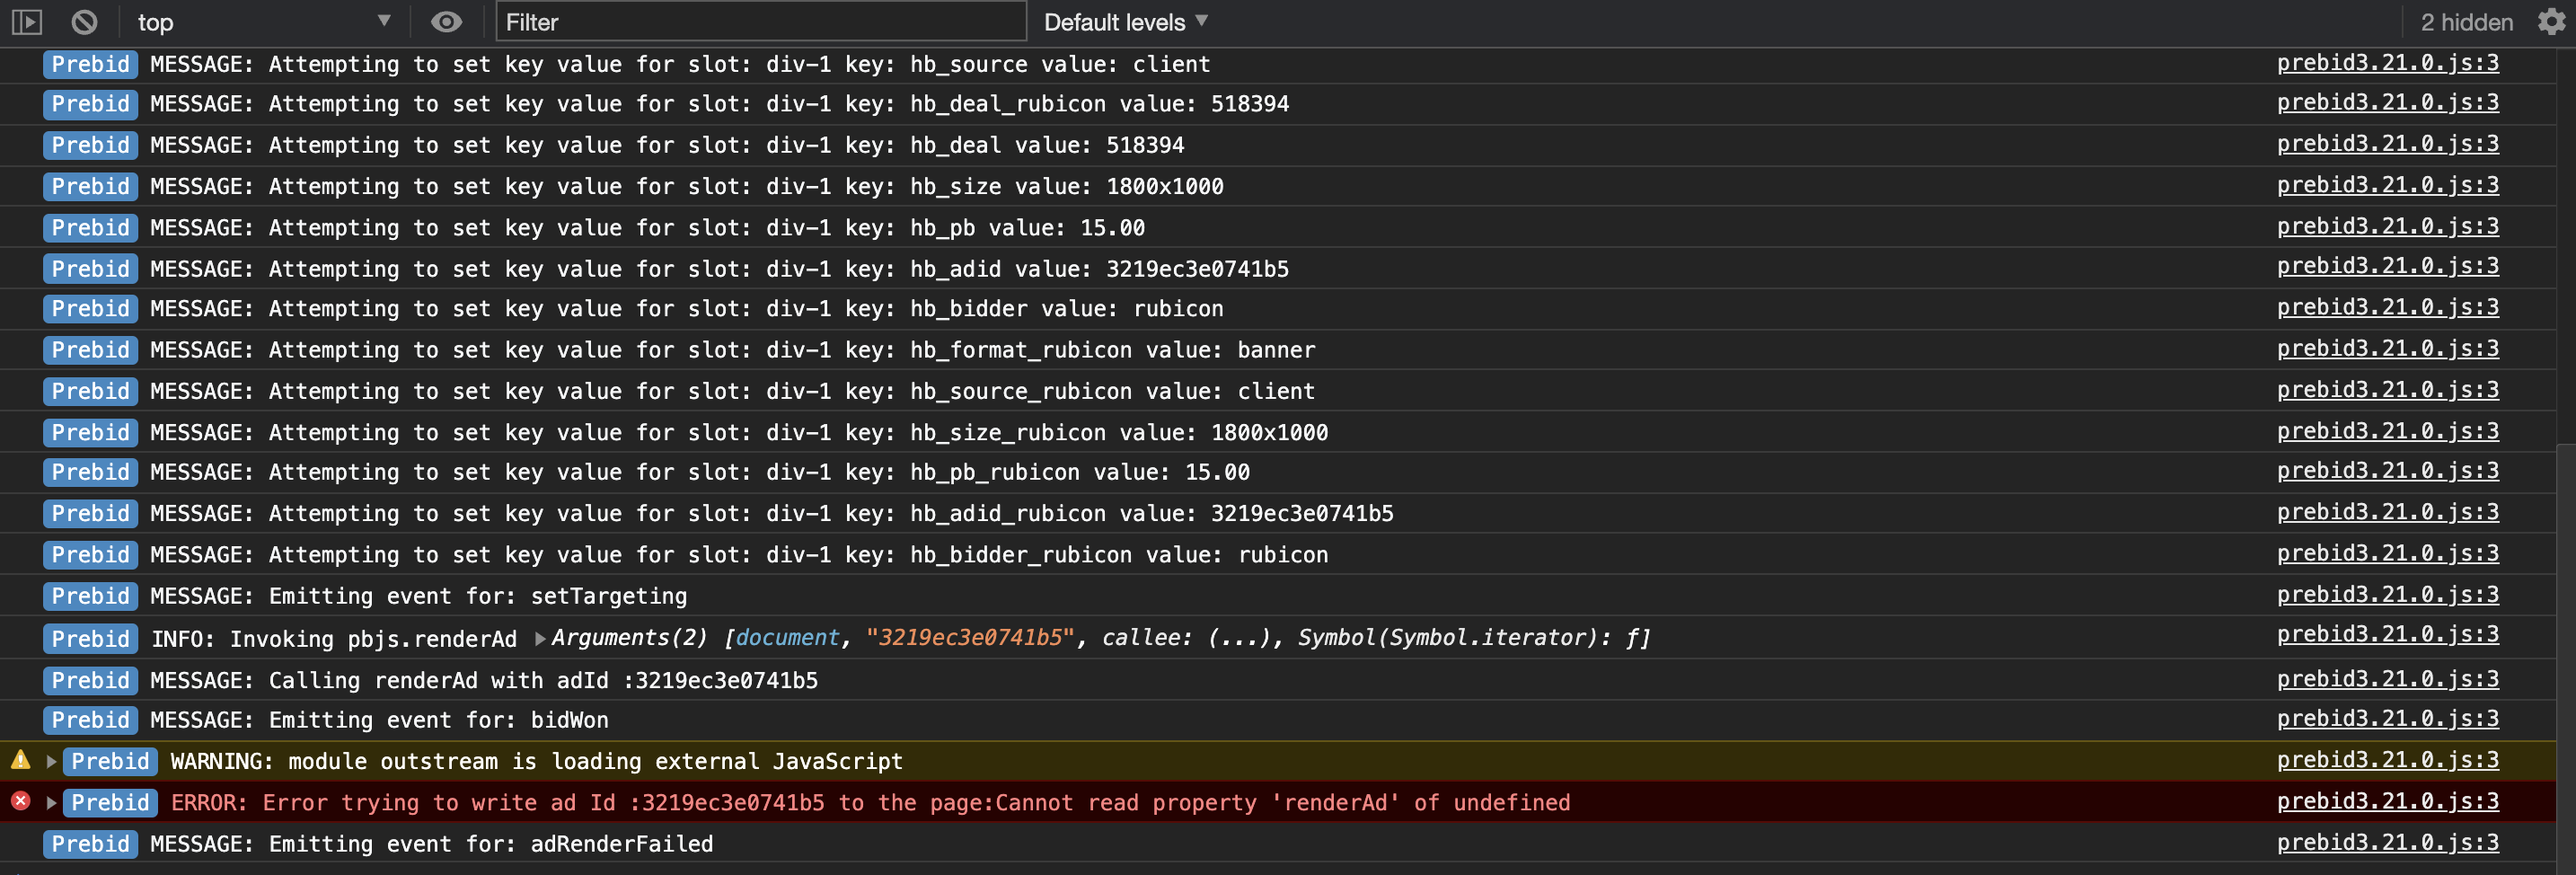This screenshot has width=2576, height=875.
Task: Select the 'hb_adid value: 3219ec3e0741b5' message
Action: click(719, 269)
